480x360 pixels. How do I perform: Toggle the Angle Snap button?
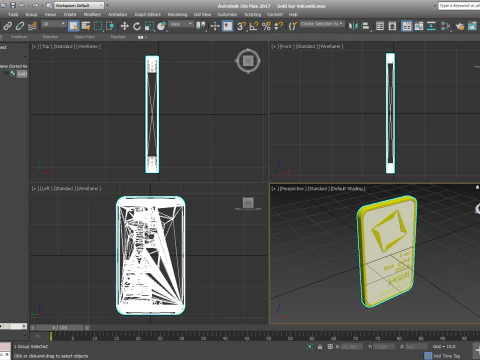[254, 26]
